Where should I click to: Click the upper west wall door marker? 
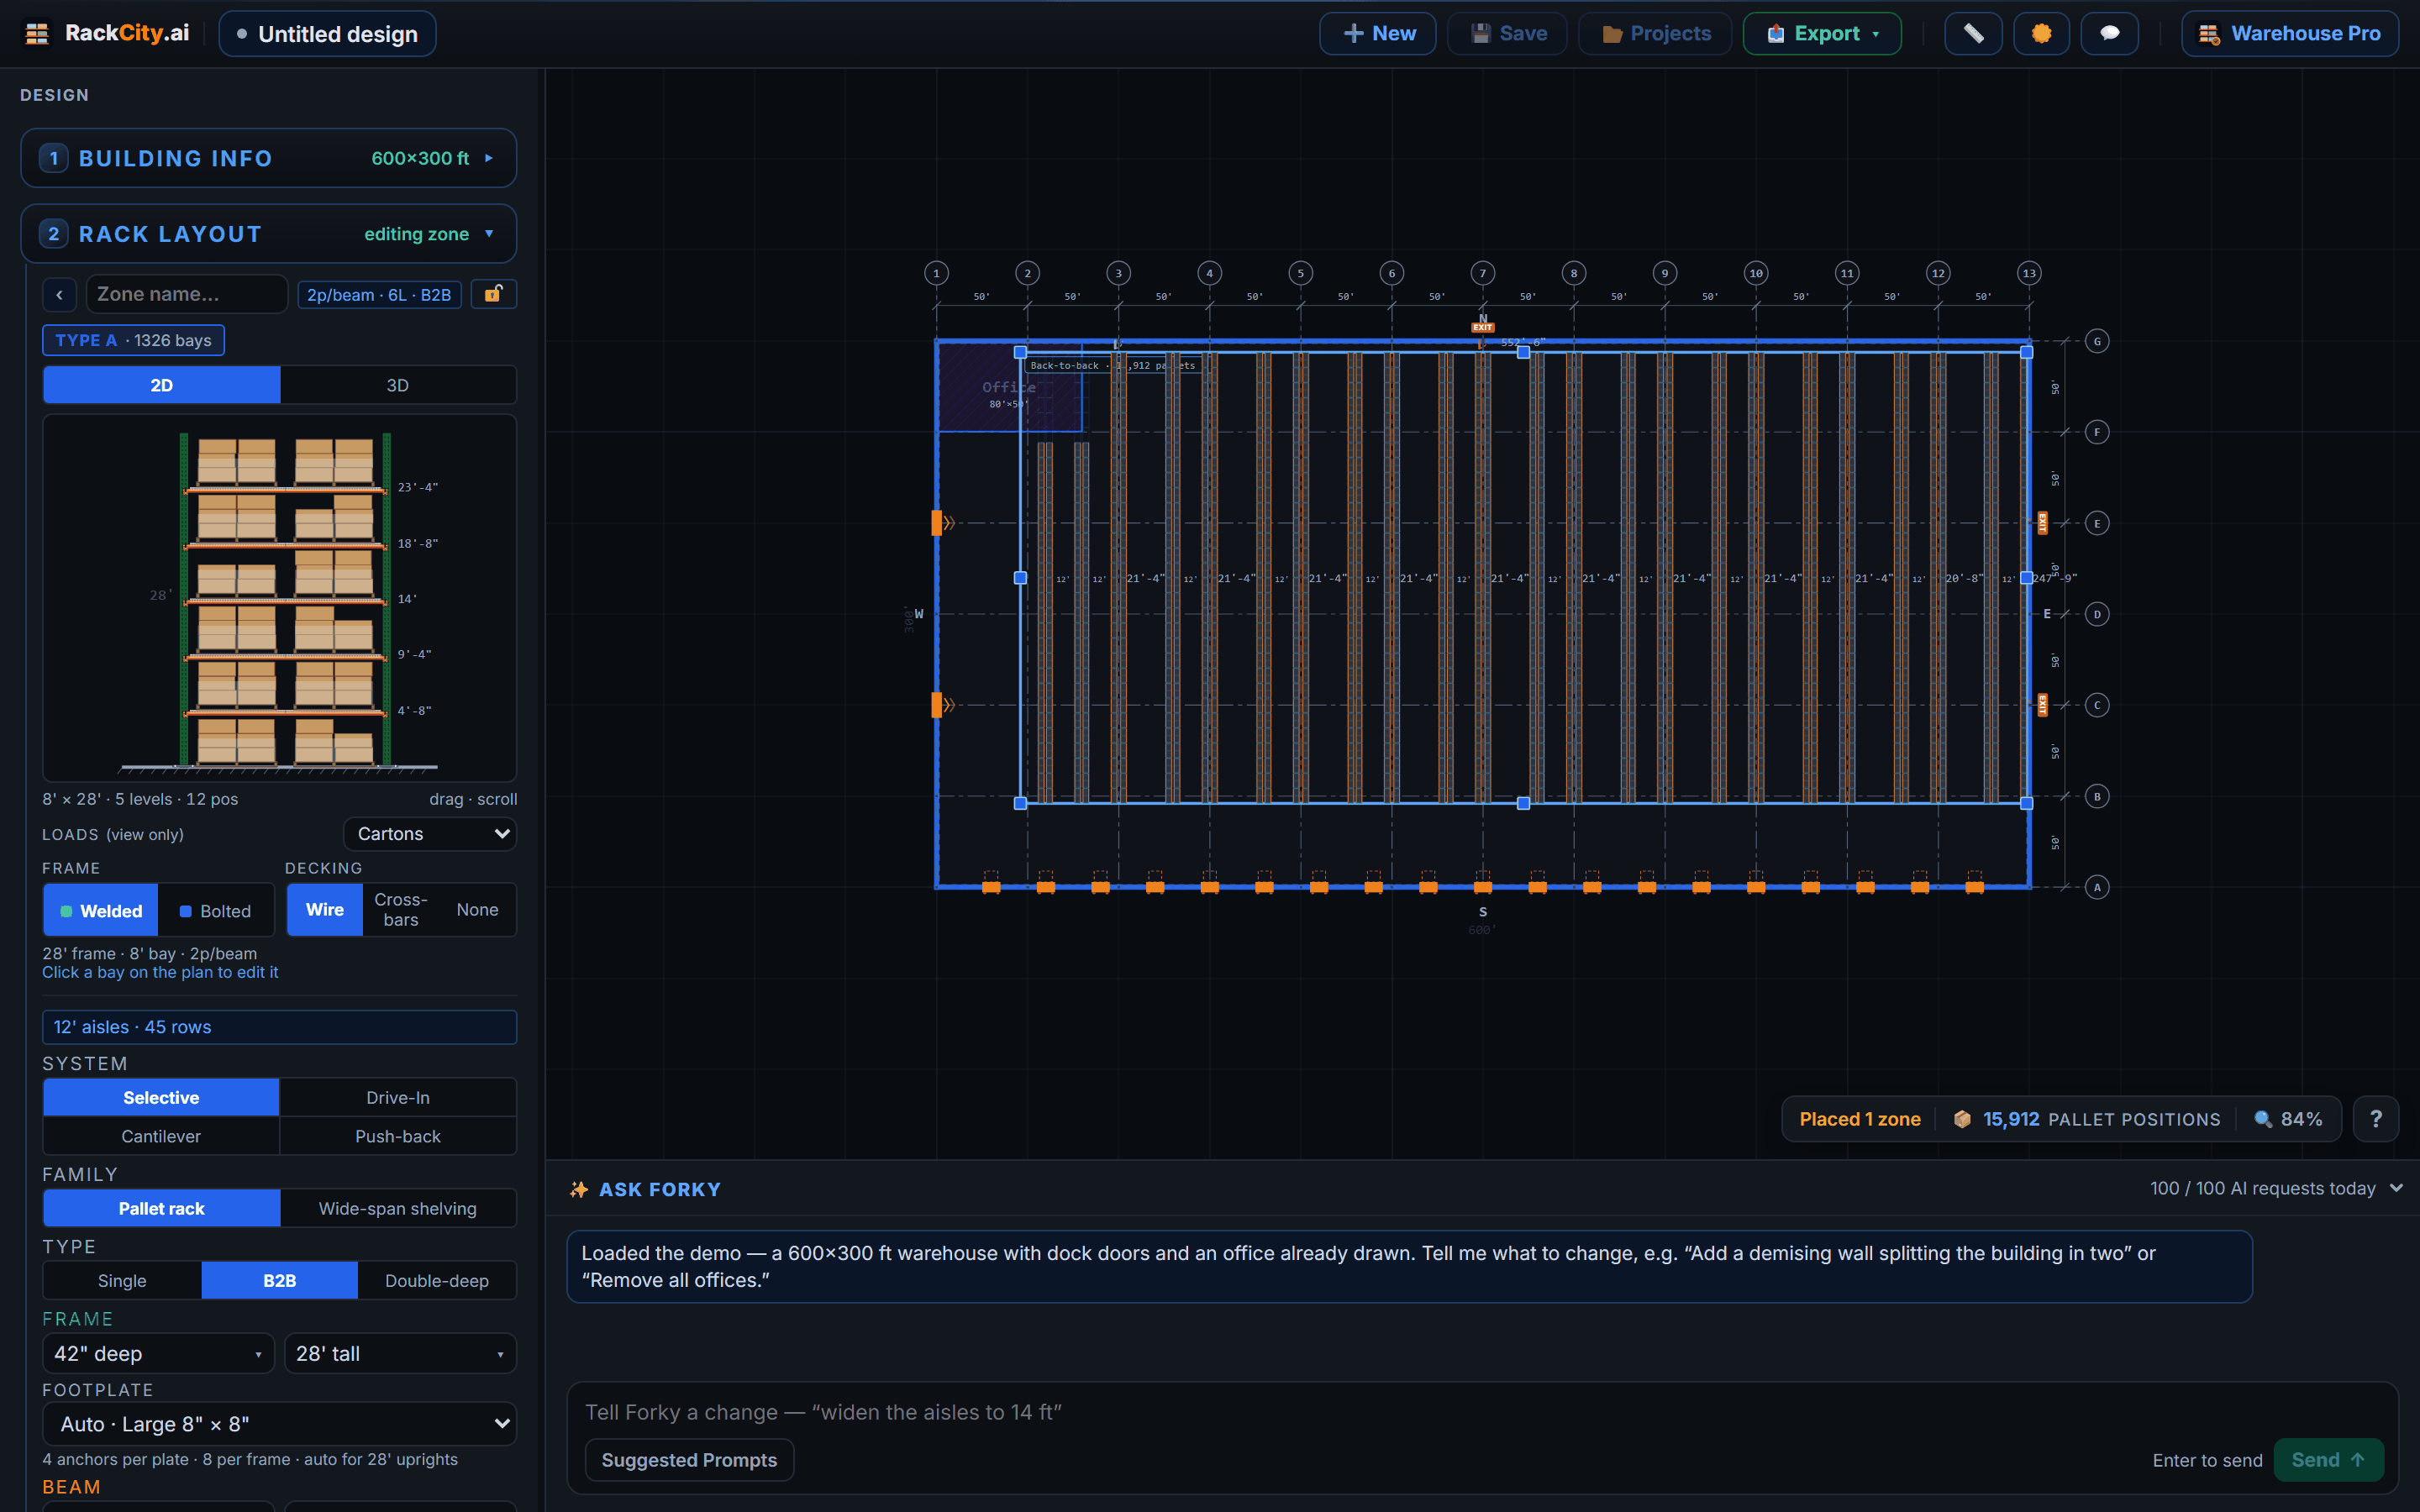click(937, 522)
